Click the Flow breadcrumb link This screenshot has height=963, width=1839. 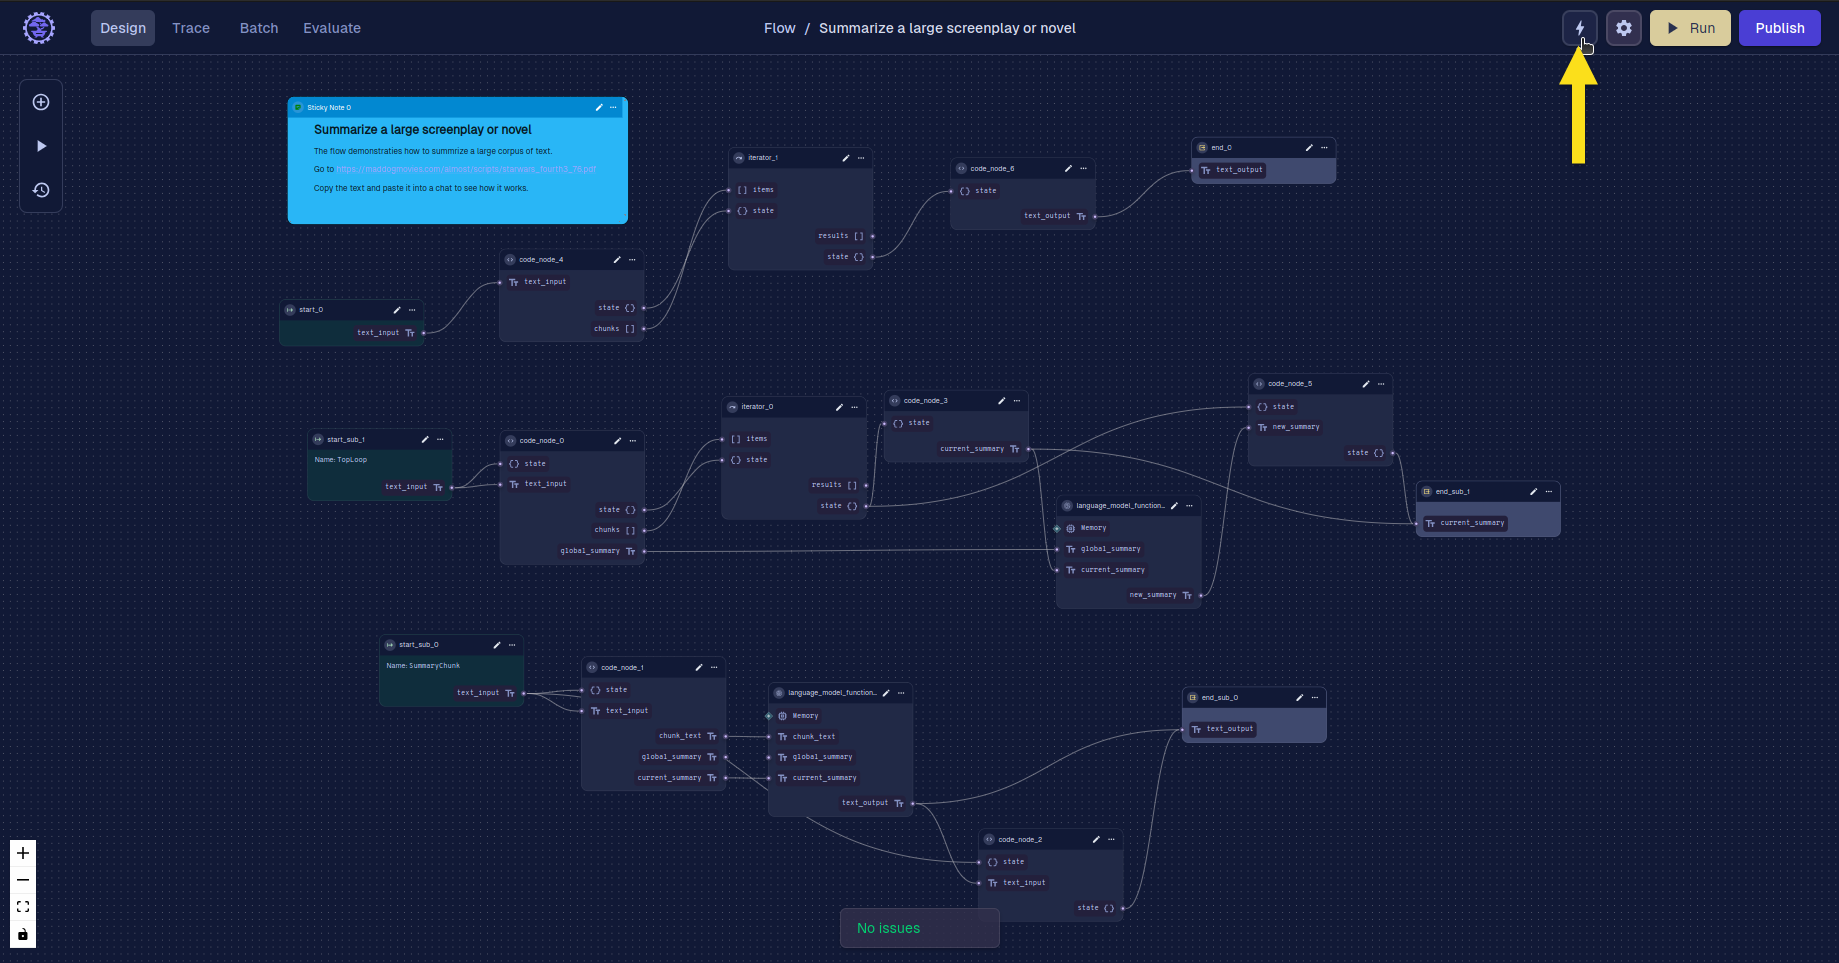click(x=780, y=28)
